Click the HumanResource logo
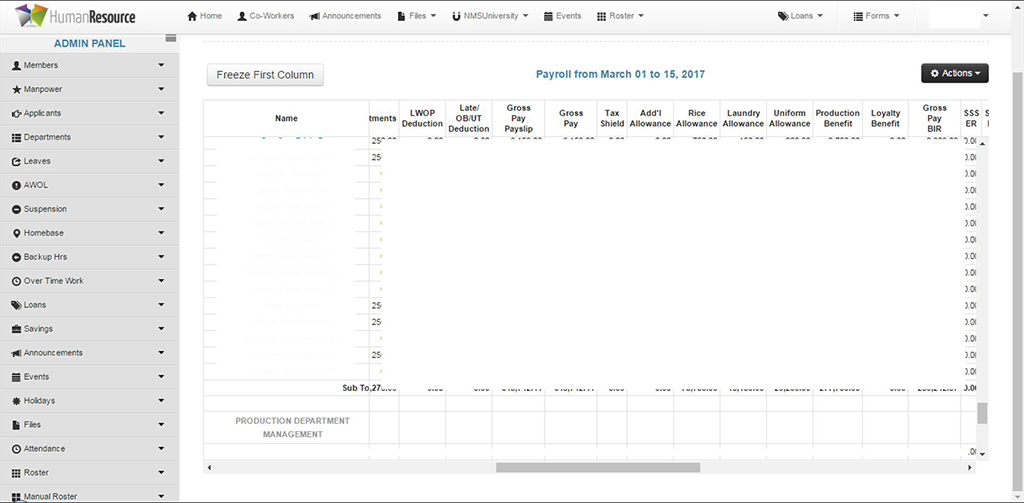This screenshot has height=503, width=1024. click(x=74, y=15)
